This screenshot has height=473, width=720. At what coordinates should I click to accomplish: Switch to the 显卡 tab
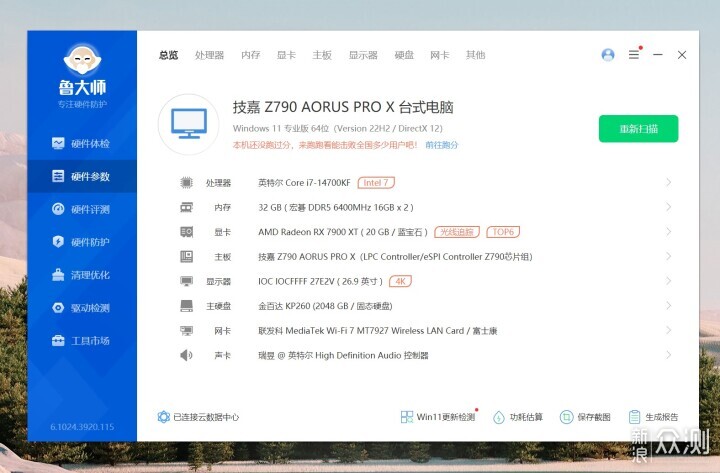pos(286,55)
